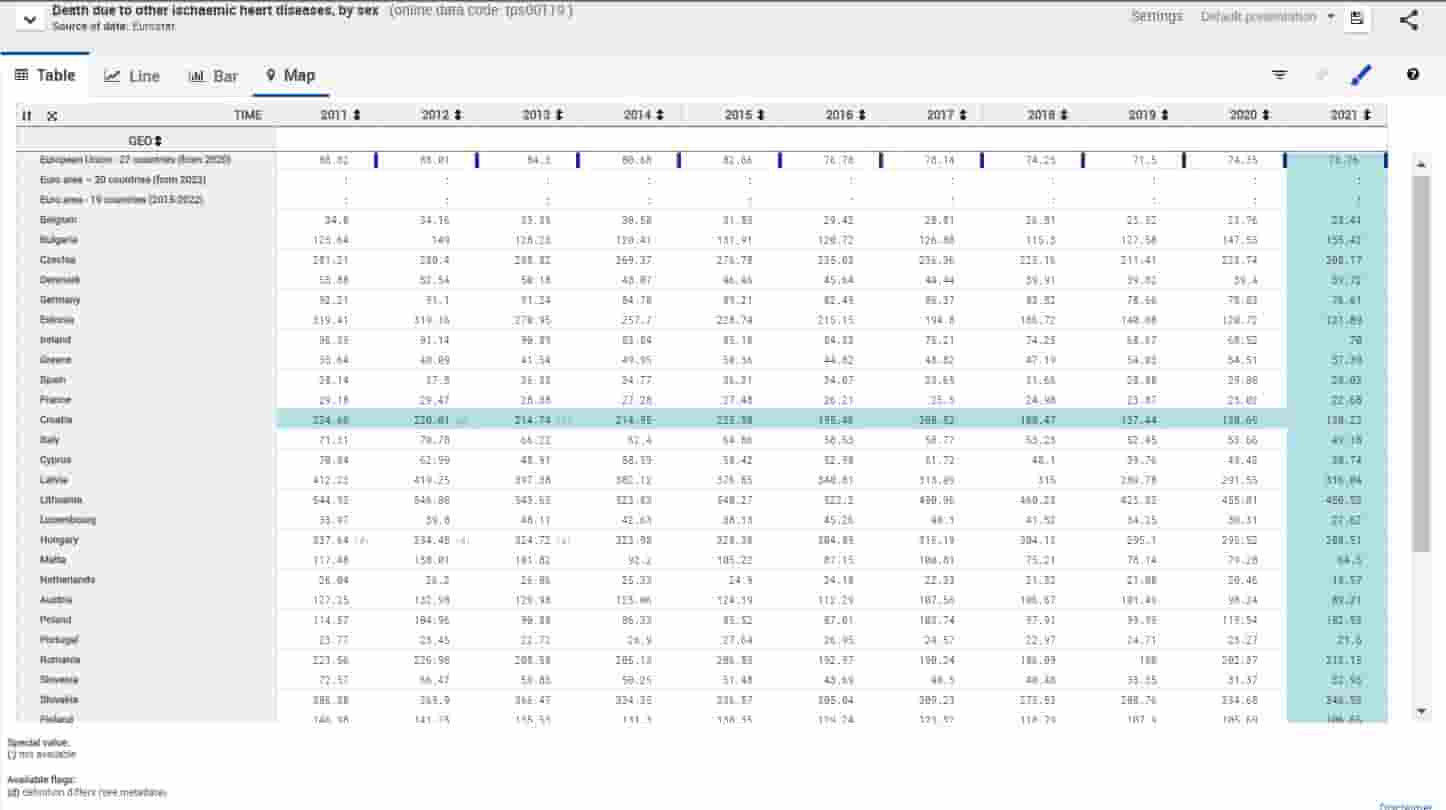1446x810 pixels.
Task: Click the share icon
Action: point(1409,20)
